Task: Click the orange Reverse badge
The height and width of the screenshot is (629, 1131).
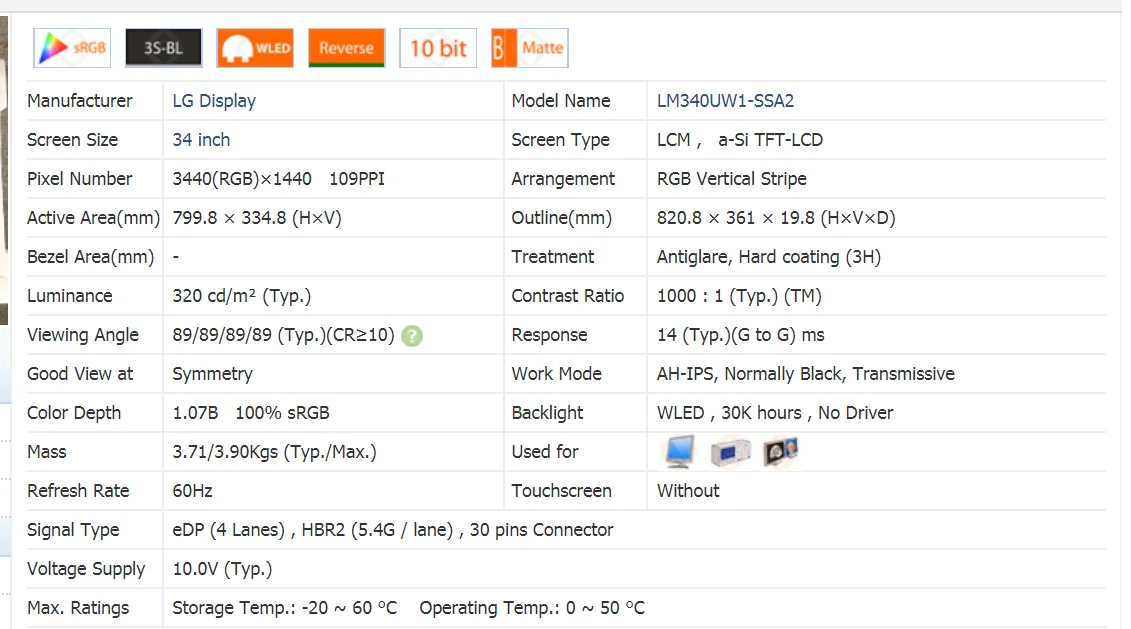Action: (346, 48)
